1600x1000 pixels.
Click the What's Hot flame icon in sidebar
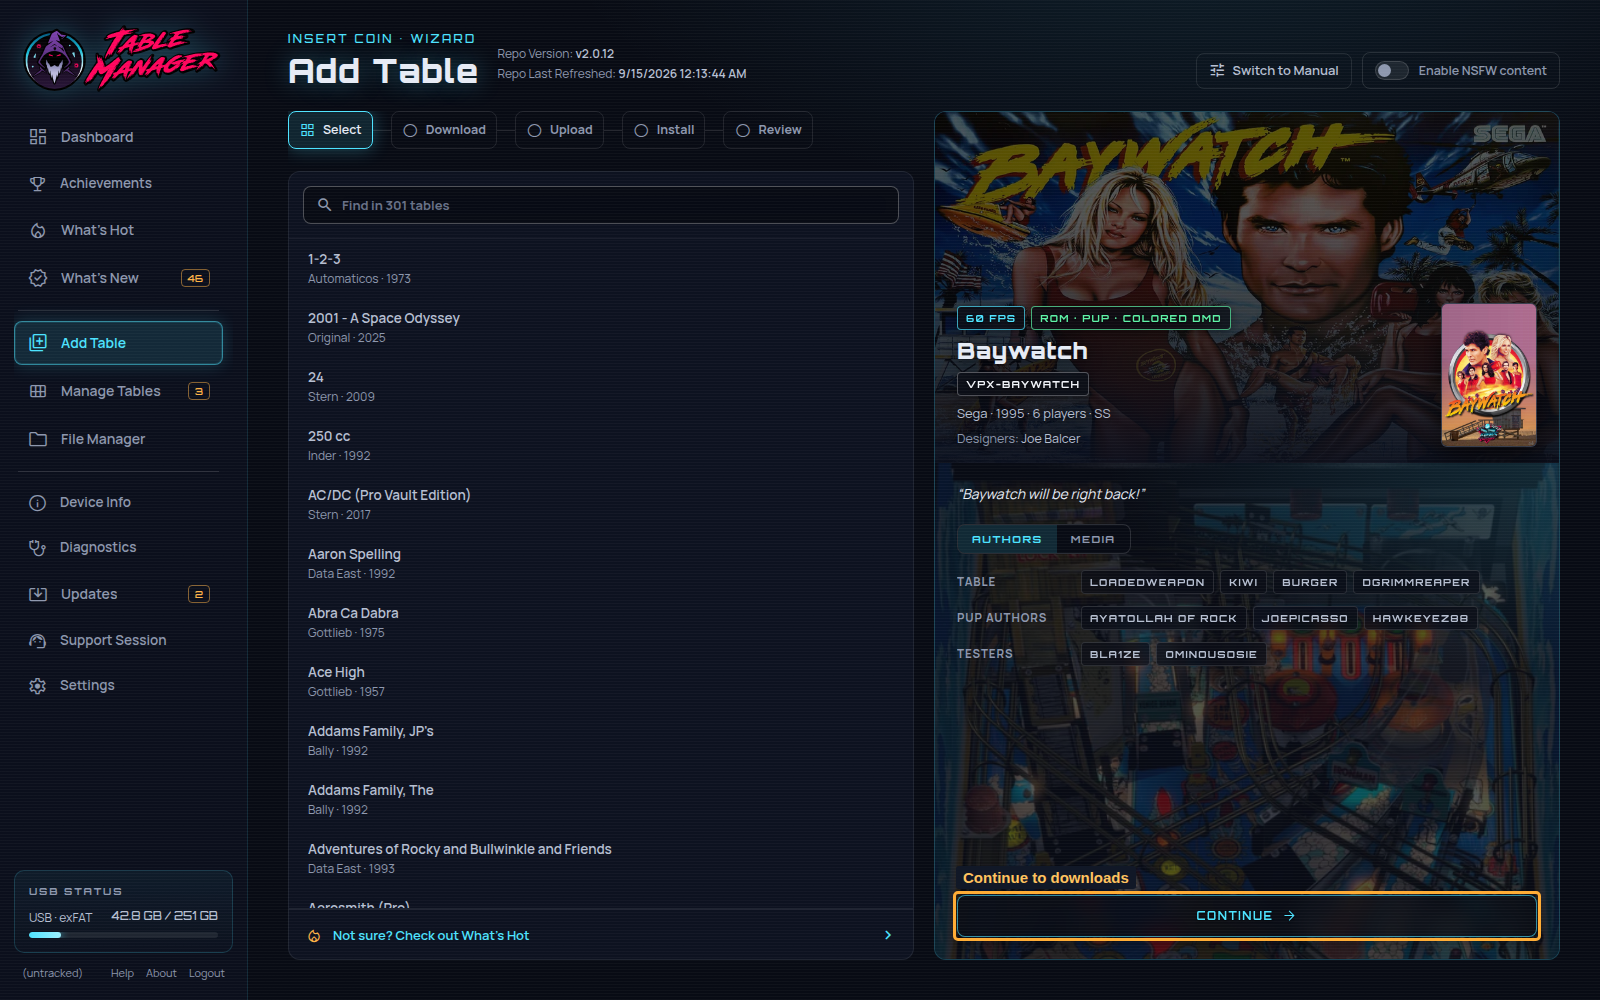[38, 230]
